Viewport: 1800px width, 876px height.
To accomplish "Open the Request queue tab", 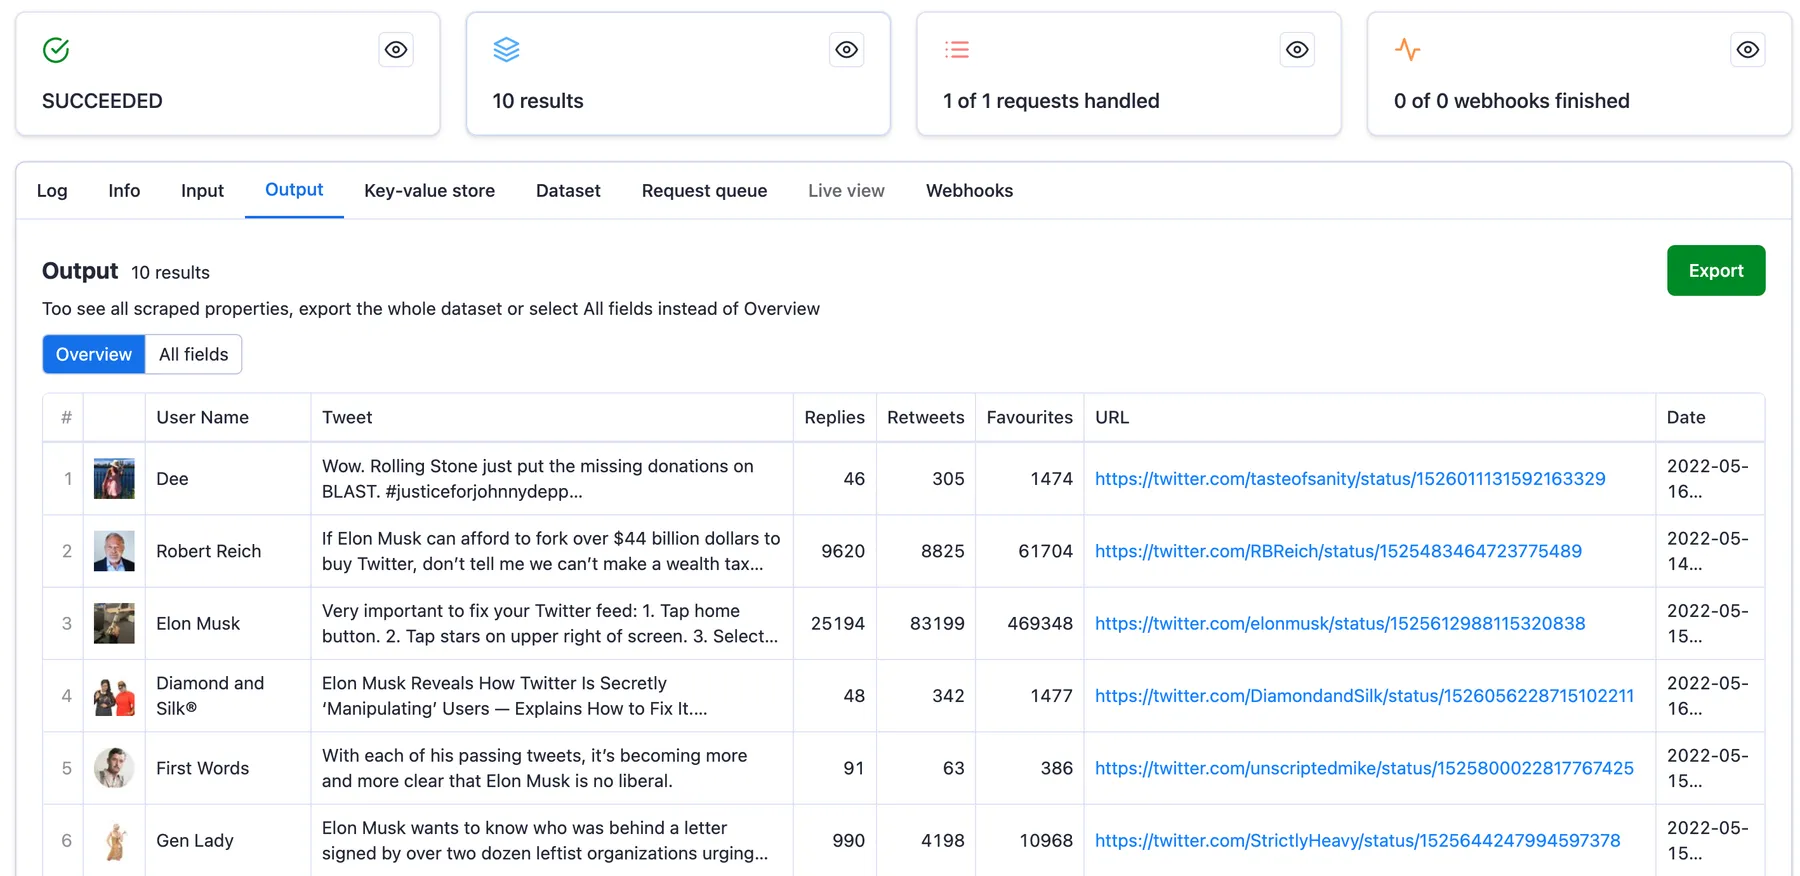I will pyautogui.click(x=704, y=191).
